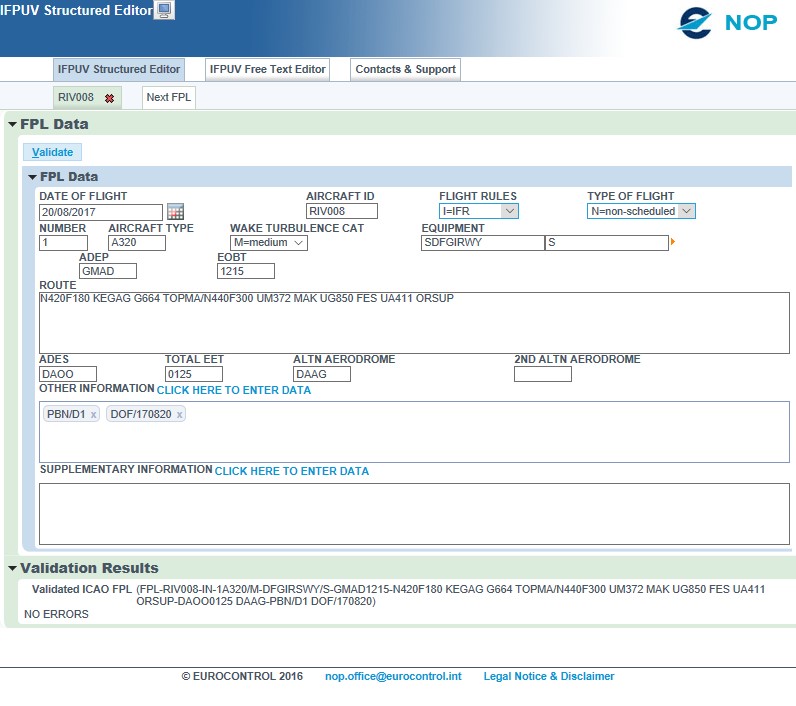This screenshot has height=706, width=796.
Task: Select the RIV008 flight plan tab
Action: (76, 97)
